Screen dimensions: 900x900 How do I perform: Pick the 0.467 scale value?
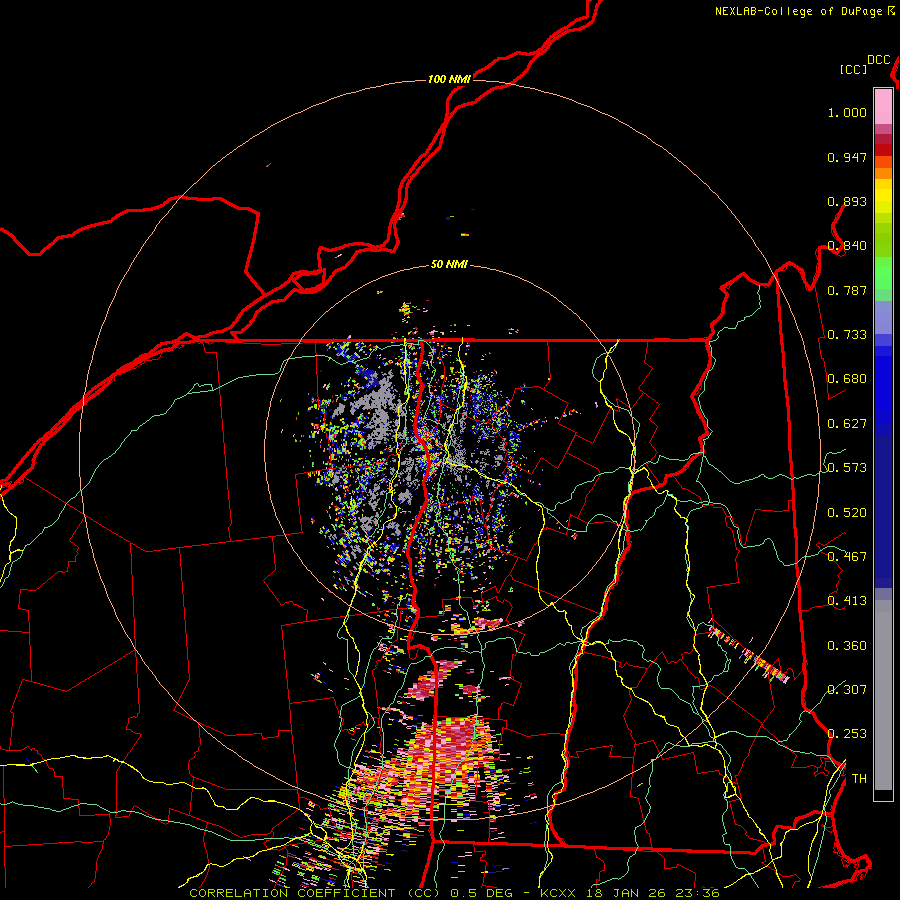pos(847,557)
